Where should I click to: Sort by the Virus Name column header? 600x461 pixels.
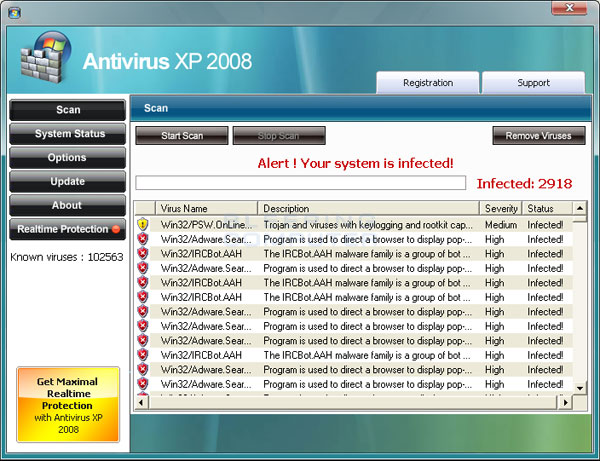207,209
